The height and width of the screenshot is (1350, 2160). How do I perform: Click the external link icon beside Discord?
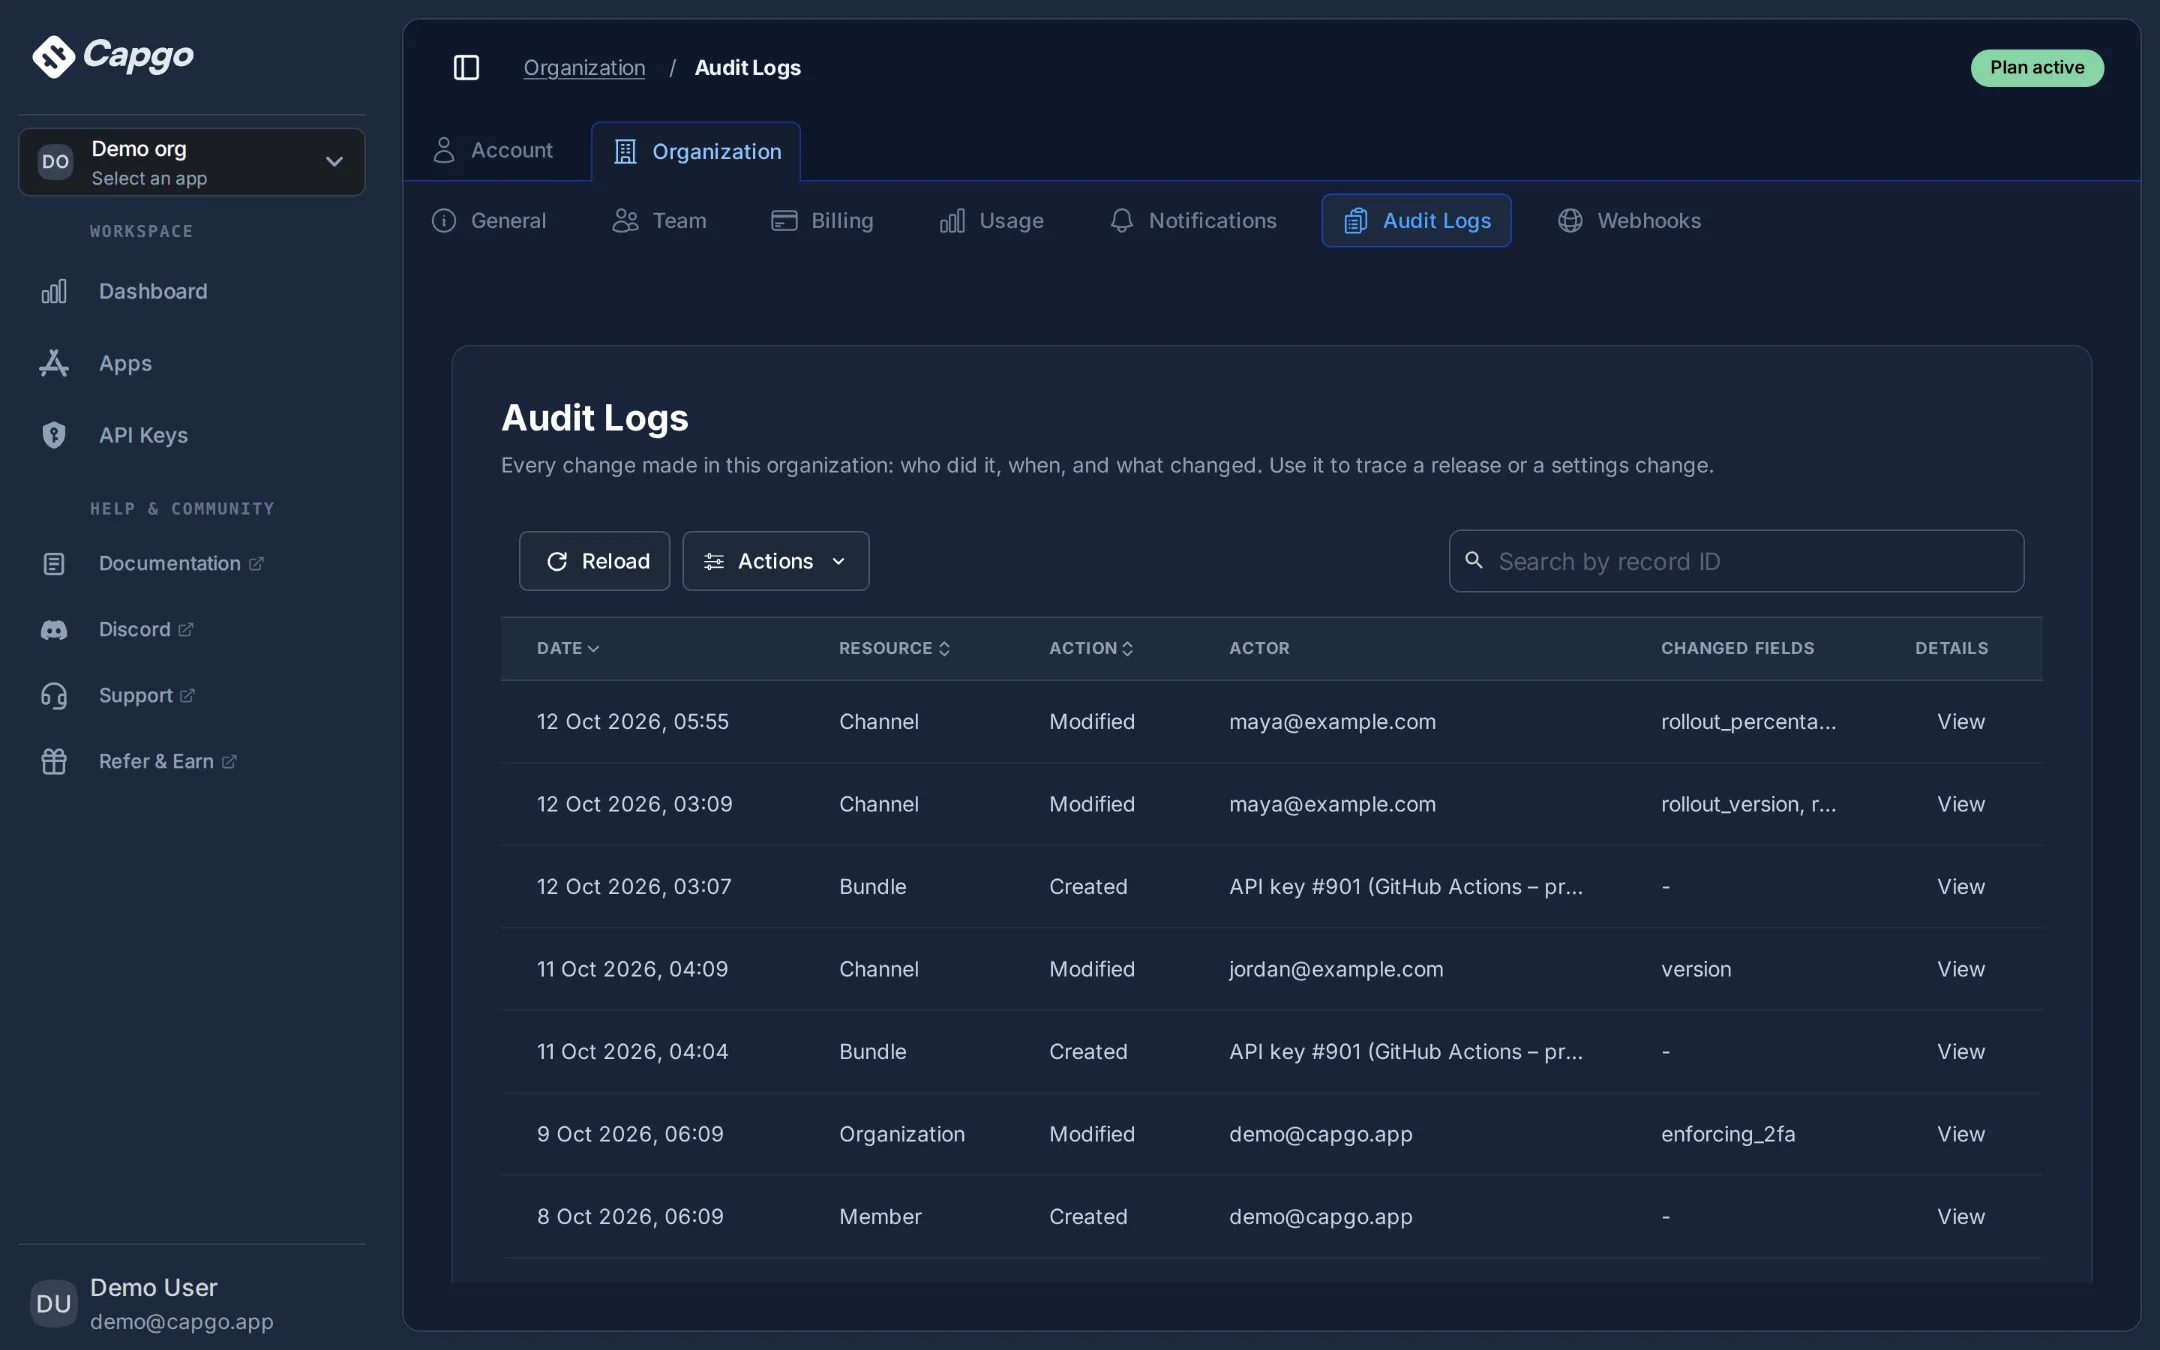tap(186, 630)
